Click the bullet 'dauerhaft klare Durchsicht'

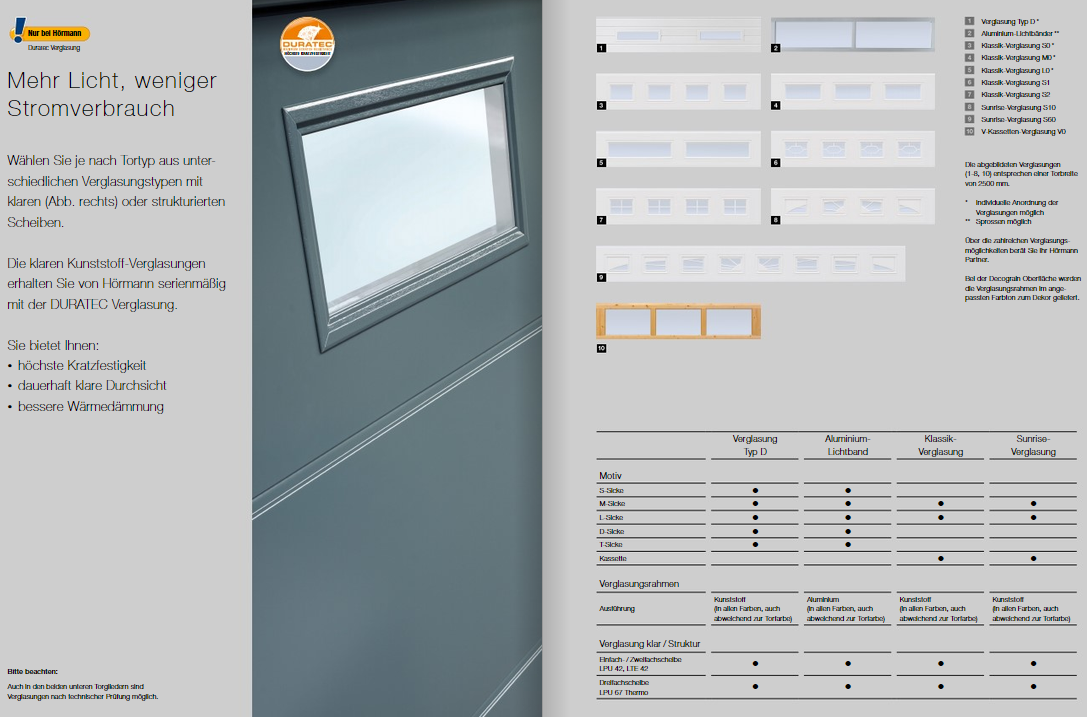92,386
